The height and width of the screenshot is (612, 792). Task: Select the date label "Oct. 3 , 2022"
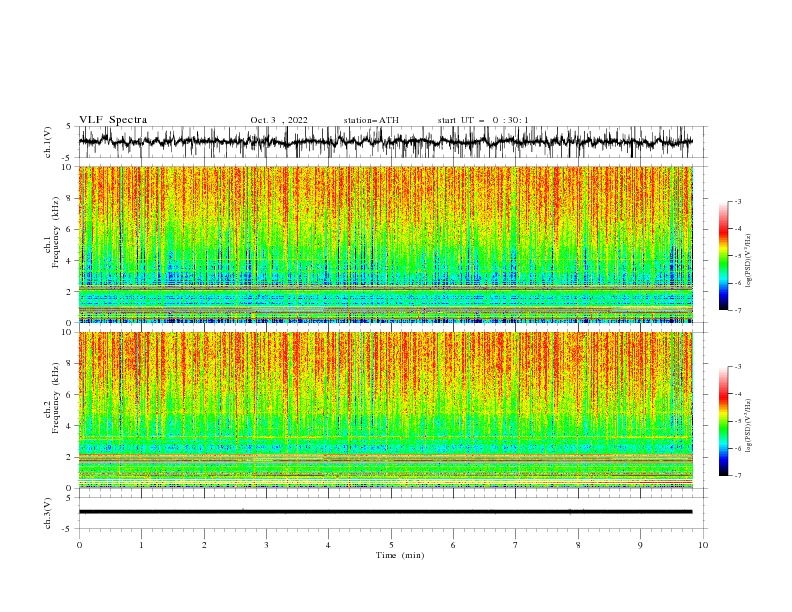(x=279, y=120)
